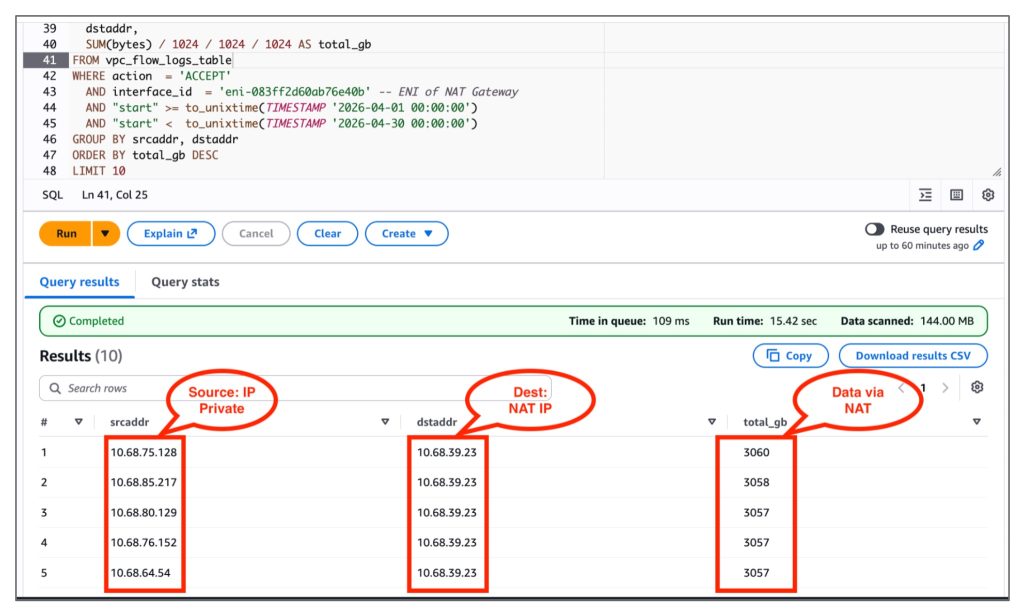Click total_gb value 3060
This screenshot has width=1024, height=611.
pos(756,452)
